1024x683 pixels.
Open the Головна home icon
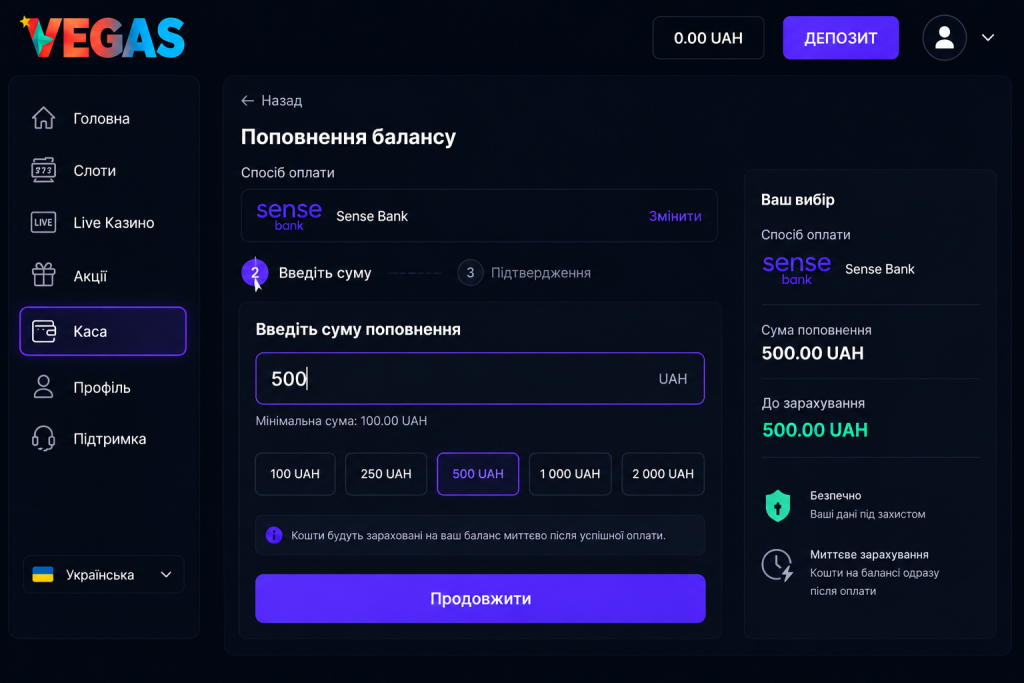click(44, 118)
